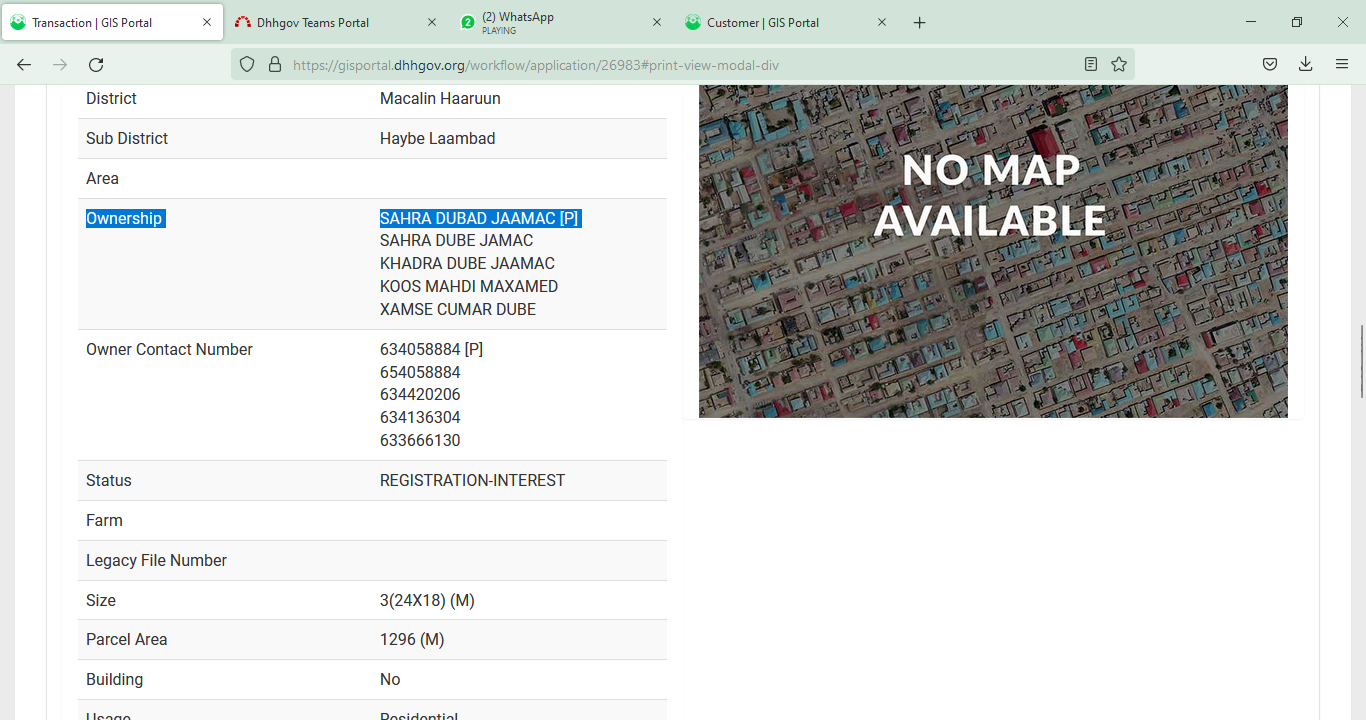Reload the current page

(x=96, y=64)
